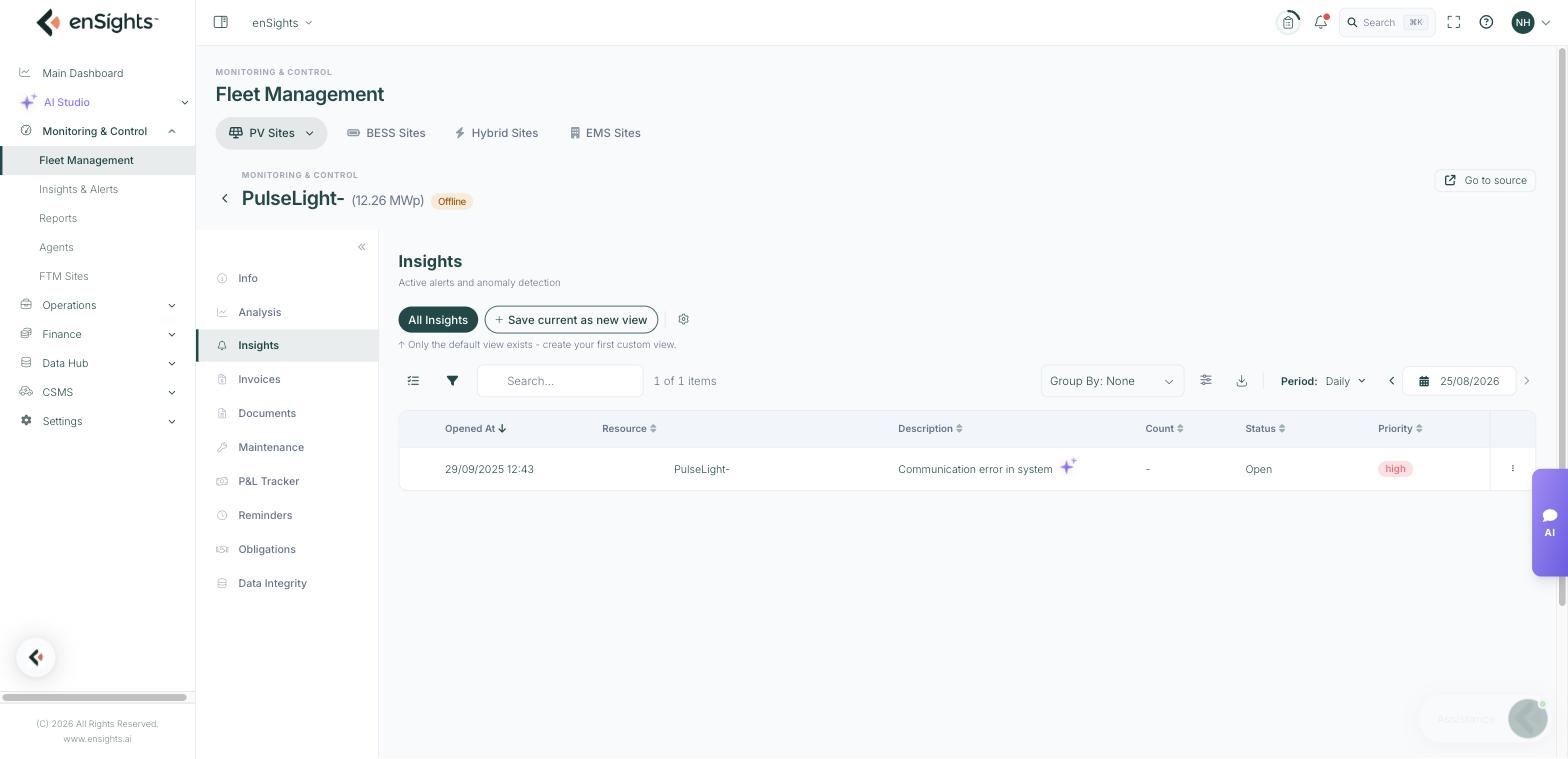Open the filter funnel
Screen dimensions: 1568x759
452,381
